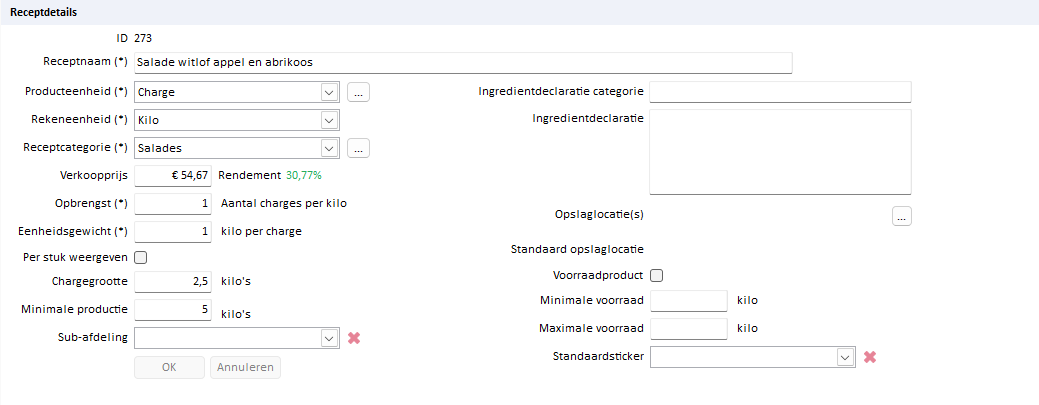Expand the Receptcategorie dropdown showing Salades

click(237, 148)
